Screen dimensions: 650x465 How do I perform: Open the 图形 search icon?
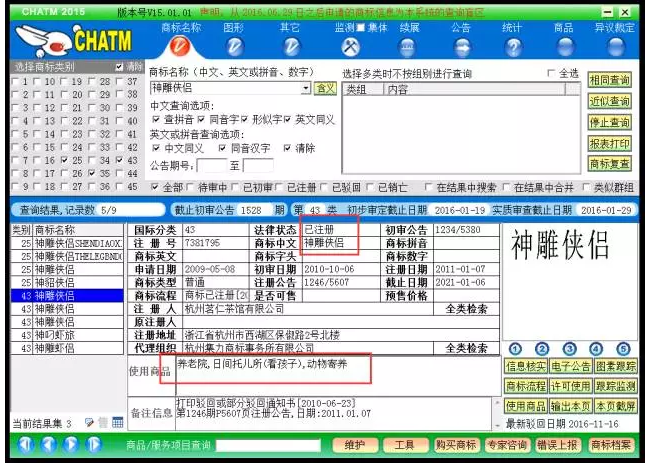click(235, 46)
